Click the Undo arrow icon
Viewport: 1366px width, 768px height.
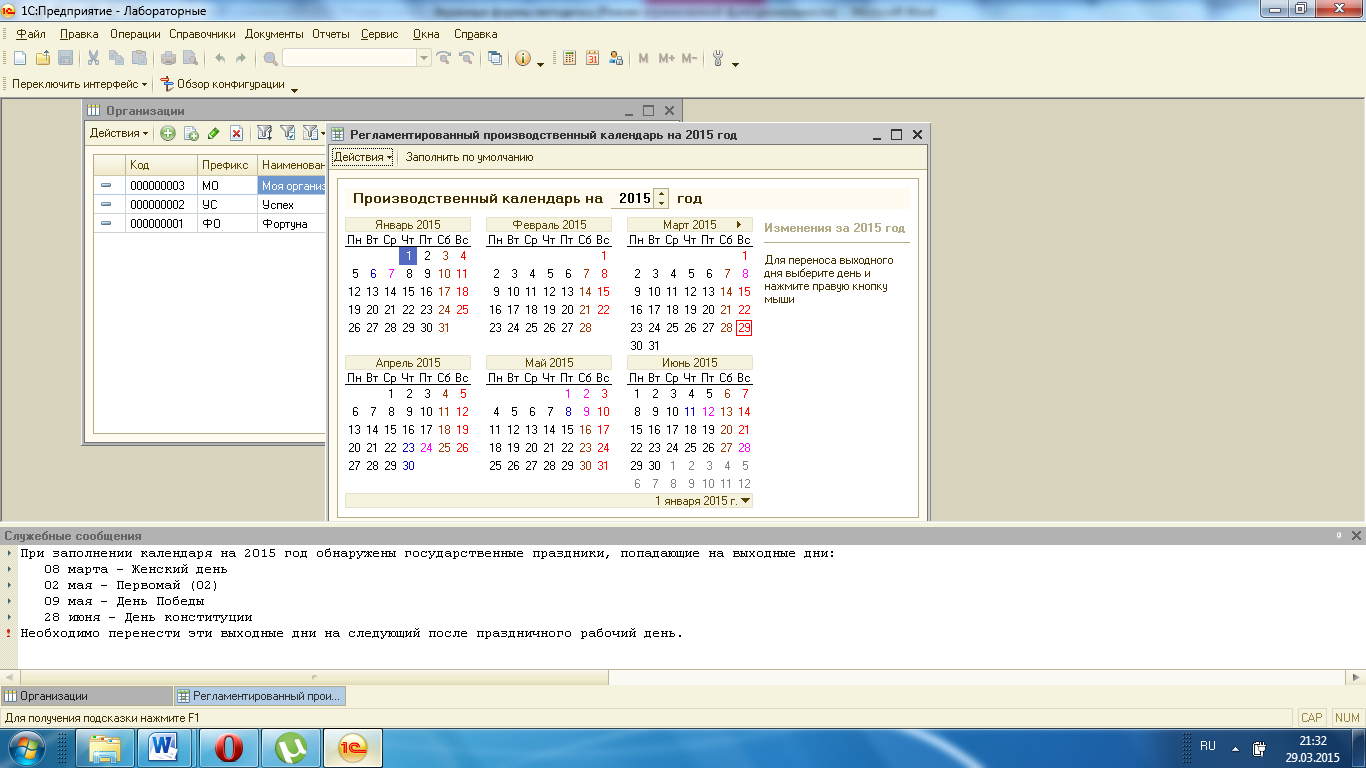coord(219,58)
